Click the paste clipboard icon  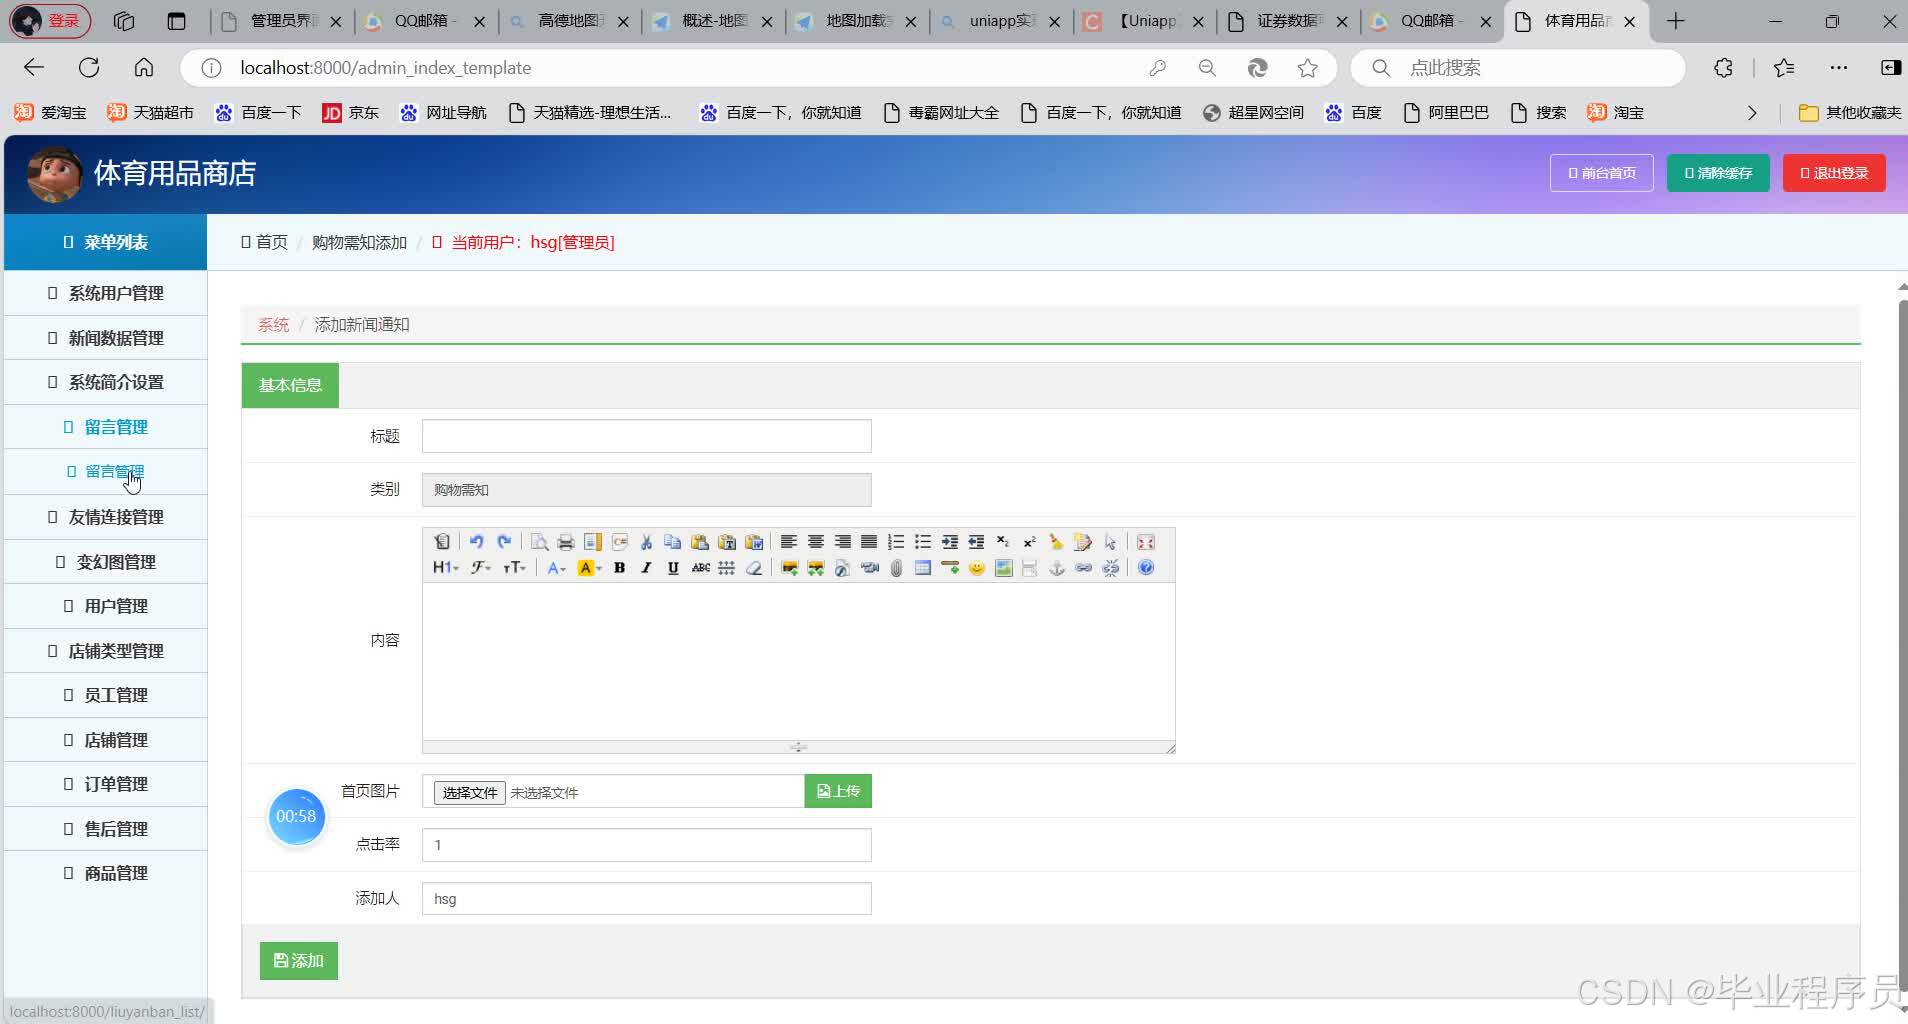coord(700,542)
